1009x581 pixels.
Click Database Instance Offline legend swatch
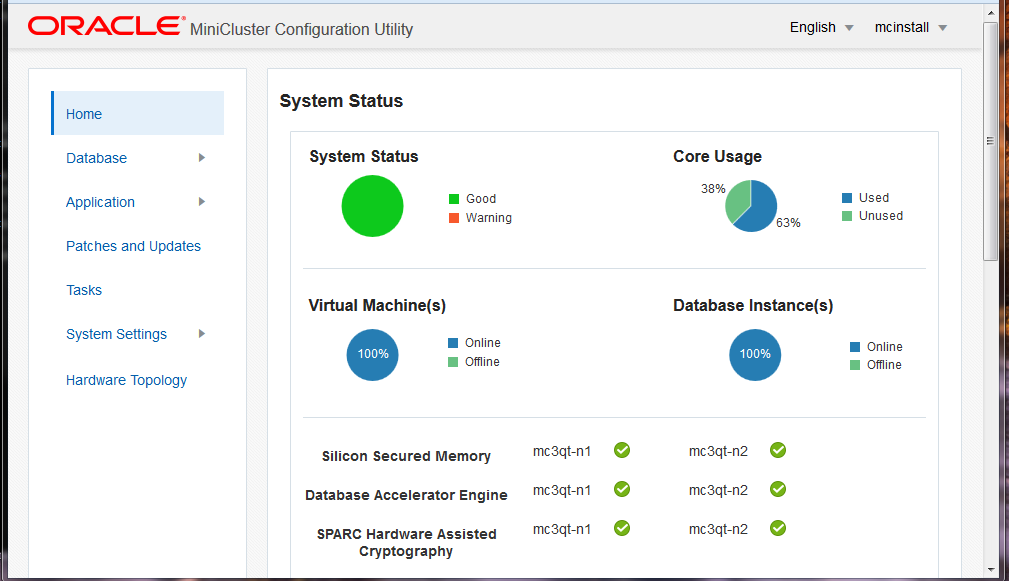coord(855,365)
